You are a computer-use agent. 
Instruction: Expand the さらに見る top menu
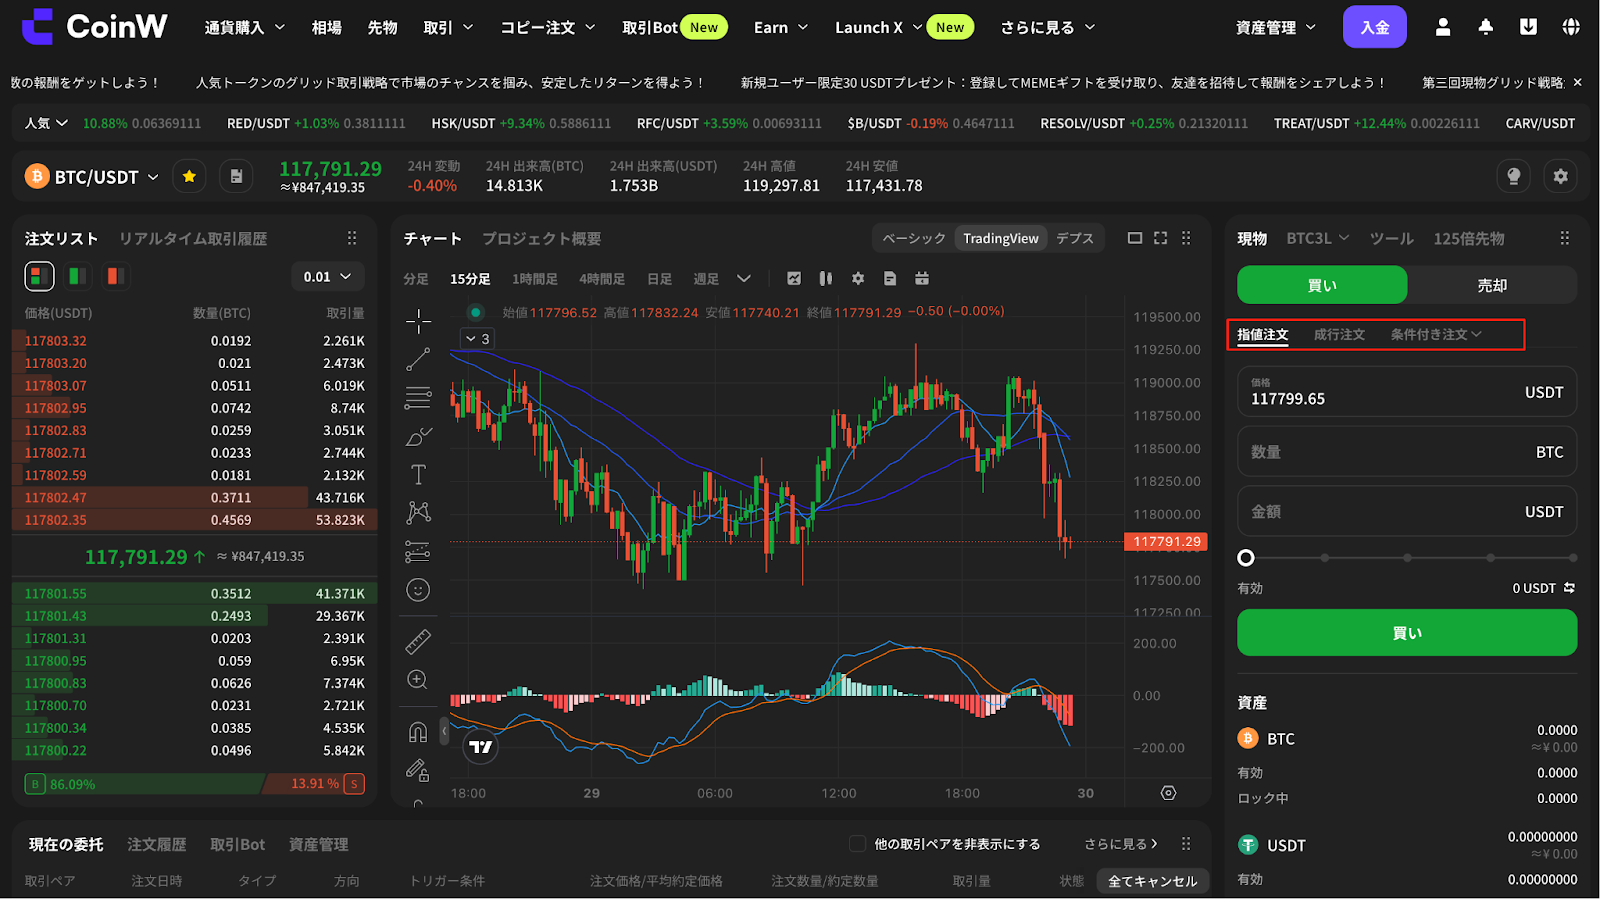pyautogui.click(x=1048, y=28)
